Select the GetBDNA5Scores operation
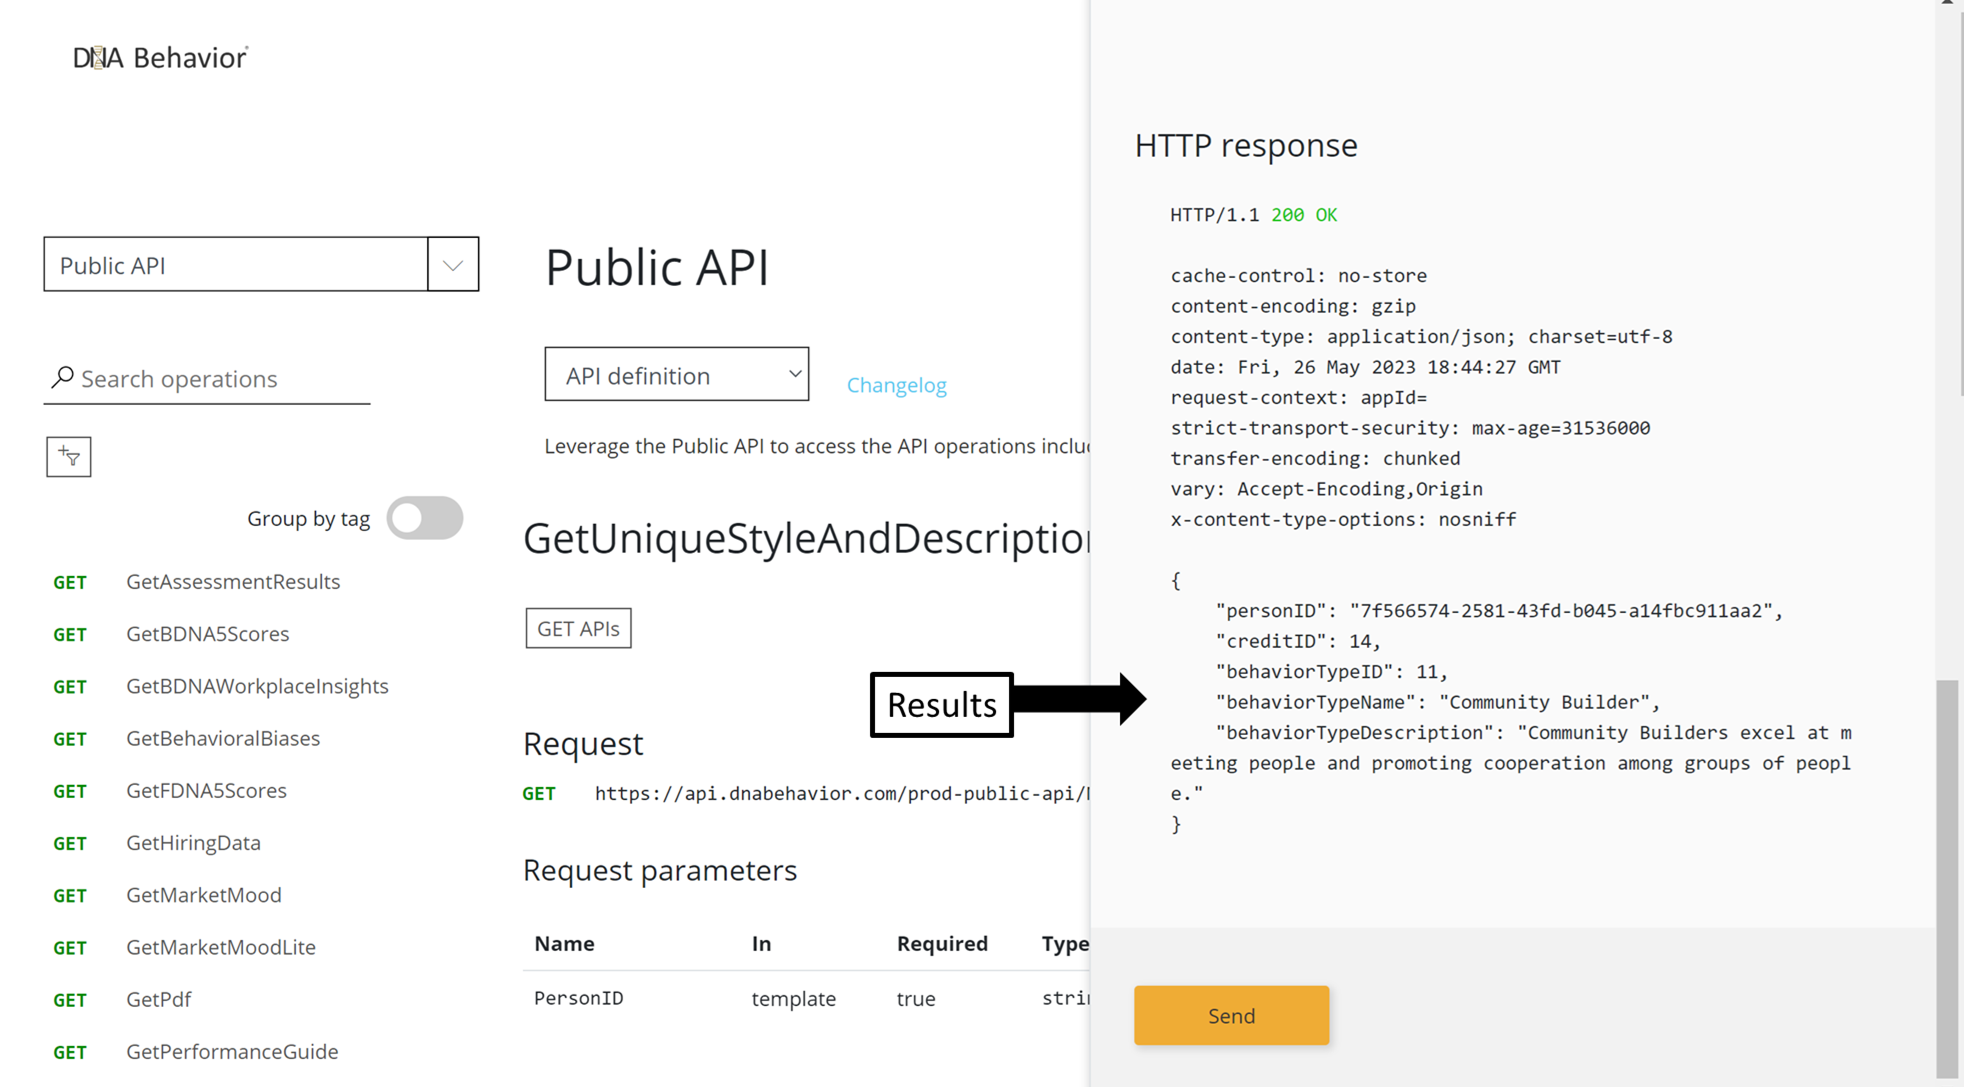 click(x=207, y=634)
